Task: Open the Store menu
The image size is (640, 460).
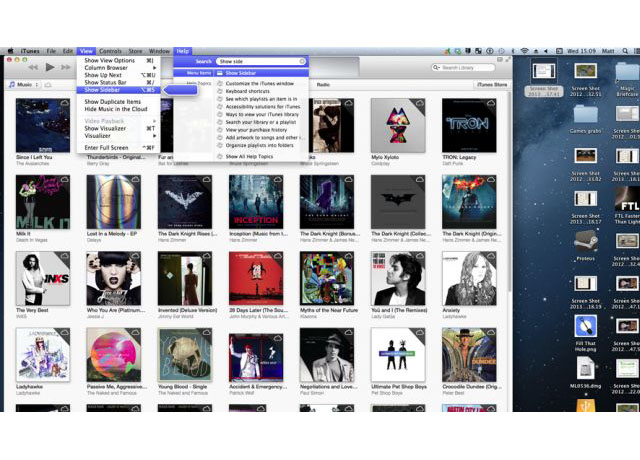Action: click(x=136, y=51)
